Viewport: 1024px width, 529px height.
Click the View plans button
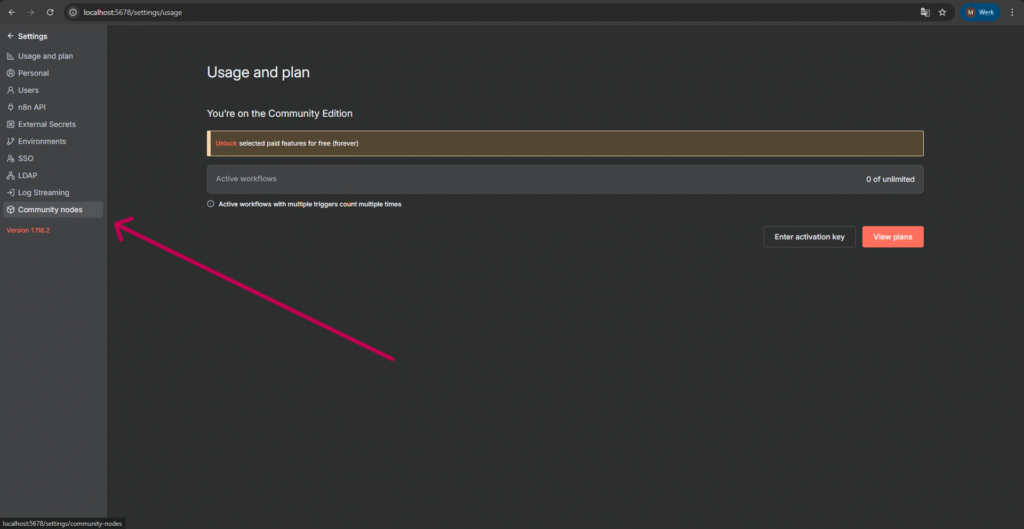point(892,237)
